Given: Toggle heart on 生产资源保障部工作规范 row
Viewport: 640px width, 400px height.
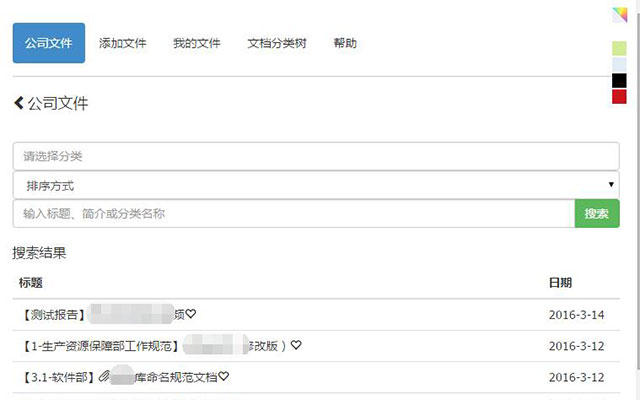Looking at the screenshot, I should [296, 345].
